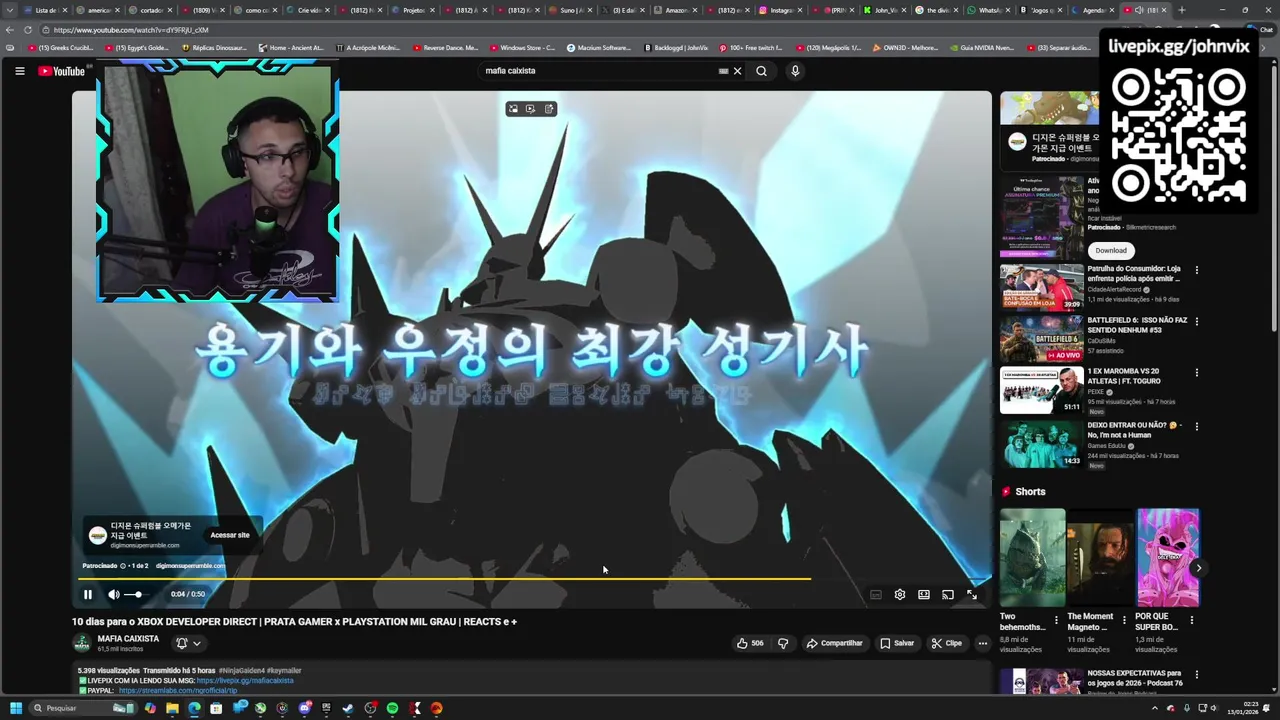Click the taskbar Pesquisar search box

coord(82,708)
